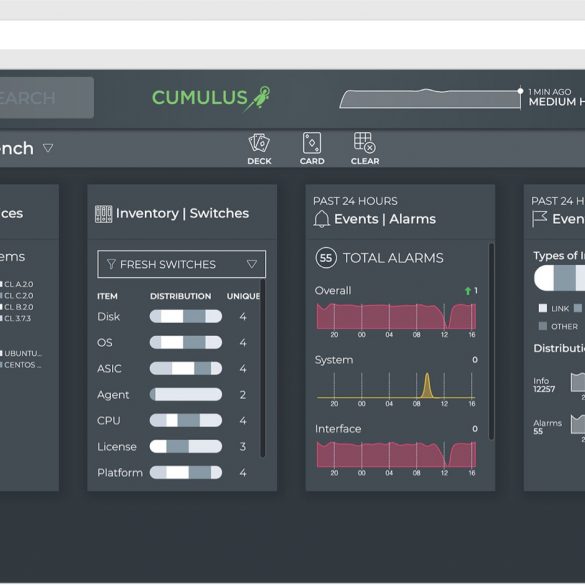Screen dimensions: 585x585
Task: Click the 'Events | Alarms' card title
Action: click(385, 219)
